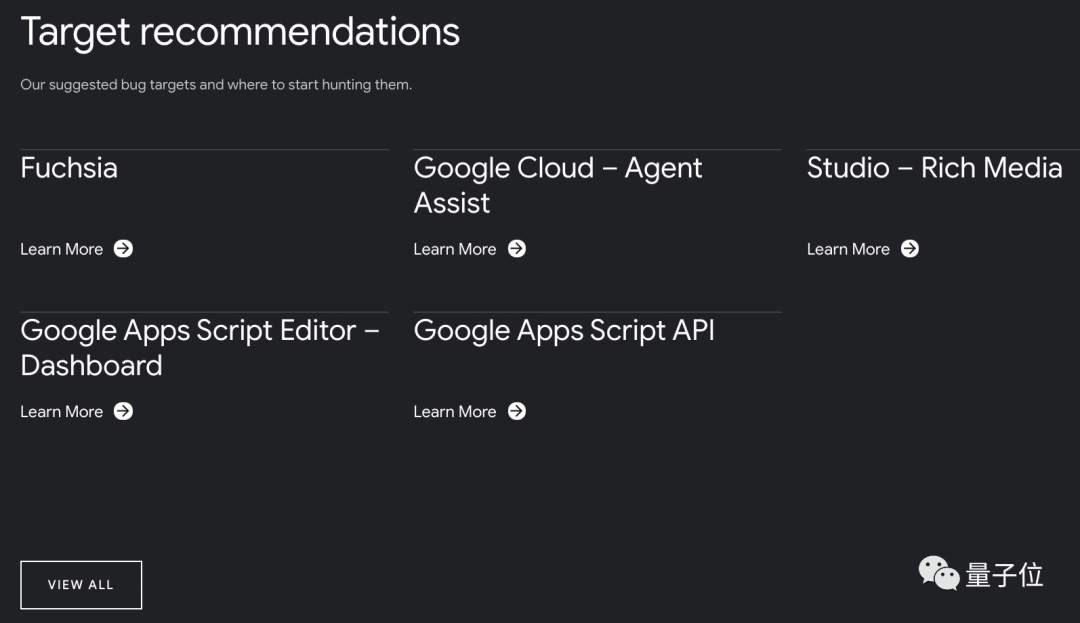
Task: Click the suggested bug targets subtitle text
Action: pos(216,85)
